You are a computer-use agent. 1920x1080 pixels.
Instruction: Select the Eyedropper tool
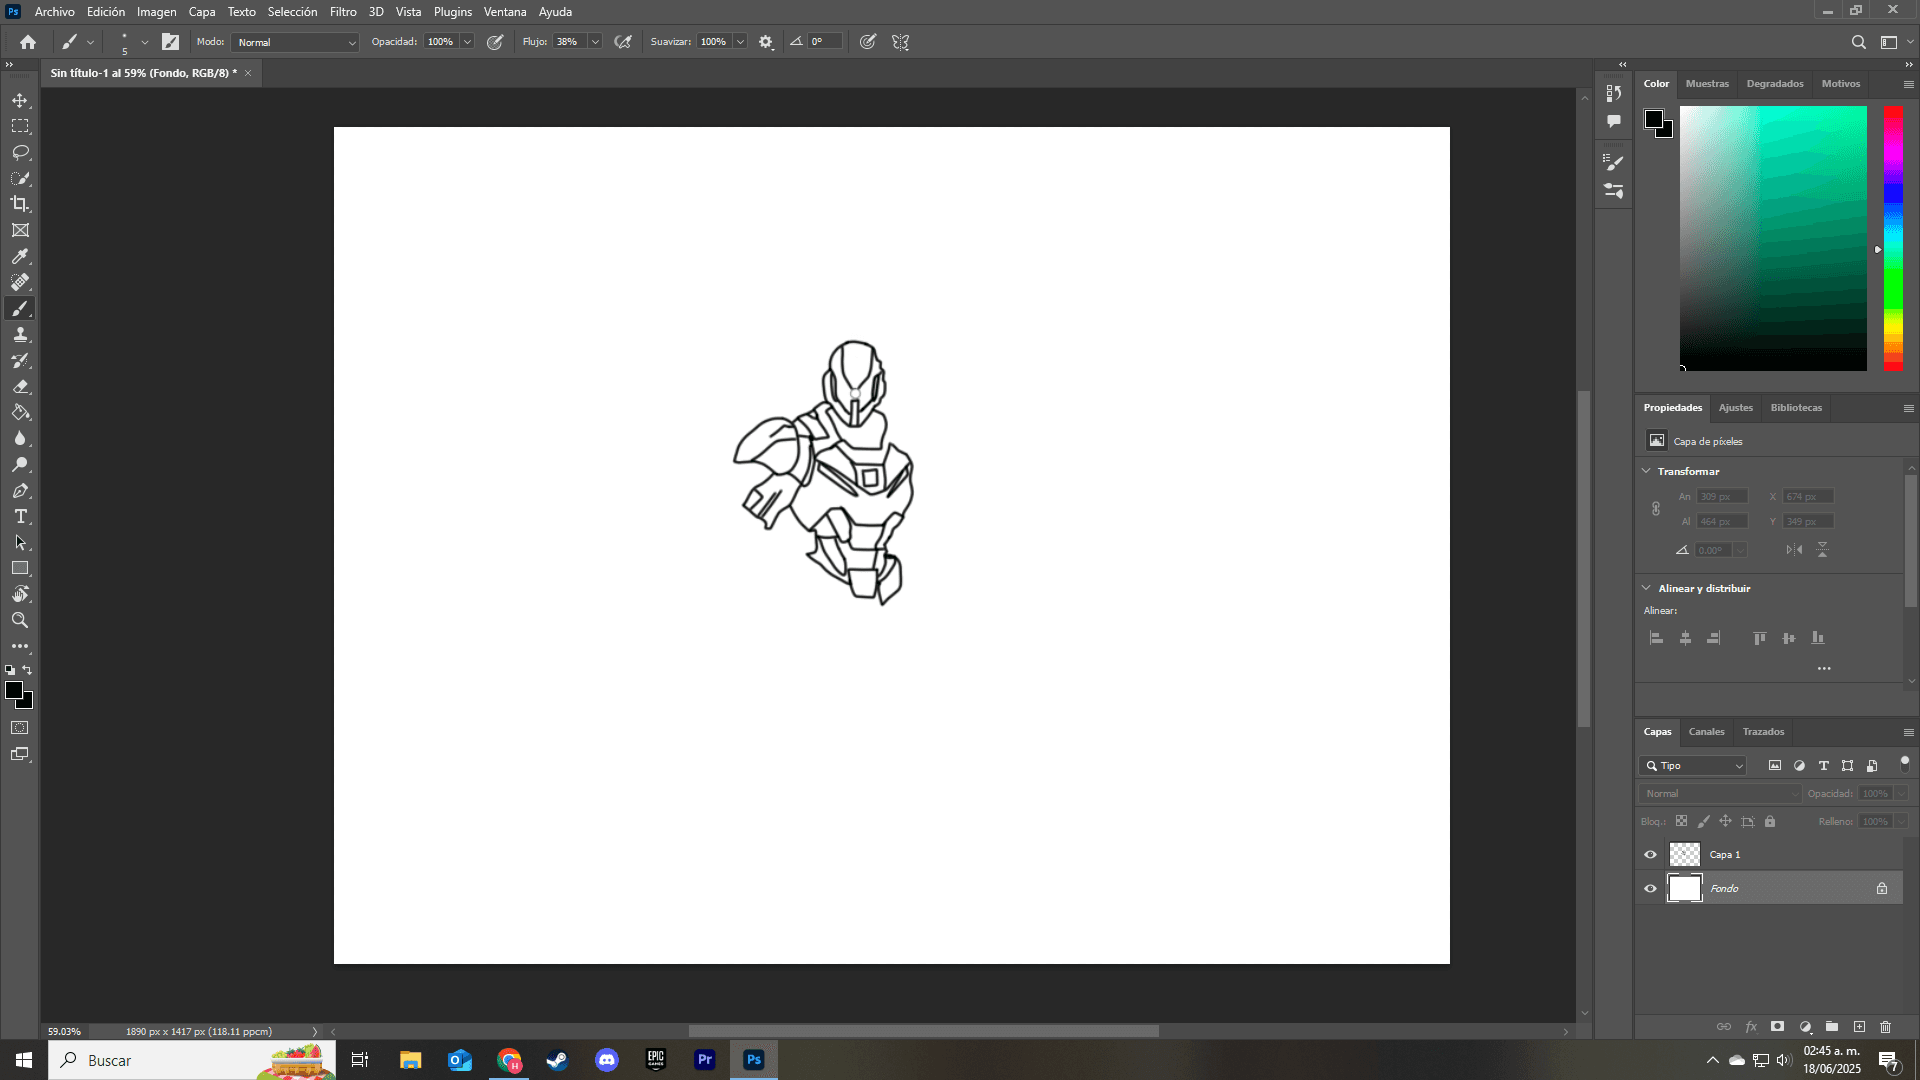click(20, 256)
